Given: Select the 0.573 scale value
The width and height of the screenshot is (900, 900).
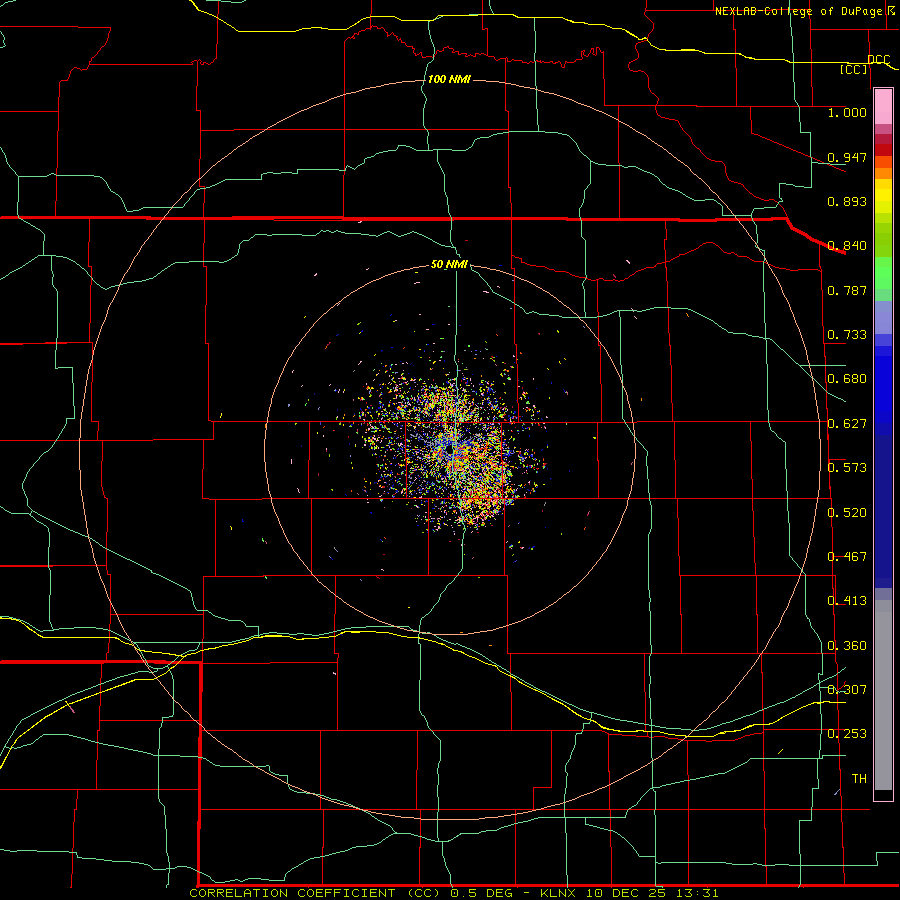Looking at the screenshot, I should pyautogui.click(x=847, y=468).
